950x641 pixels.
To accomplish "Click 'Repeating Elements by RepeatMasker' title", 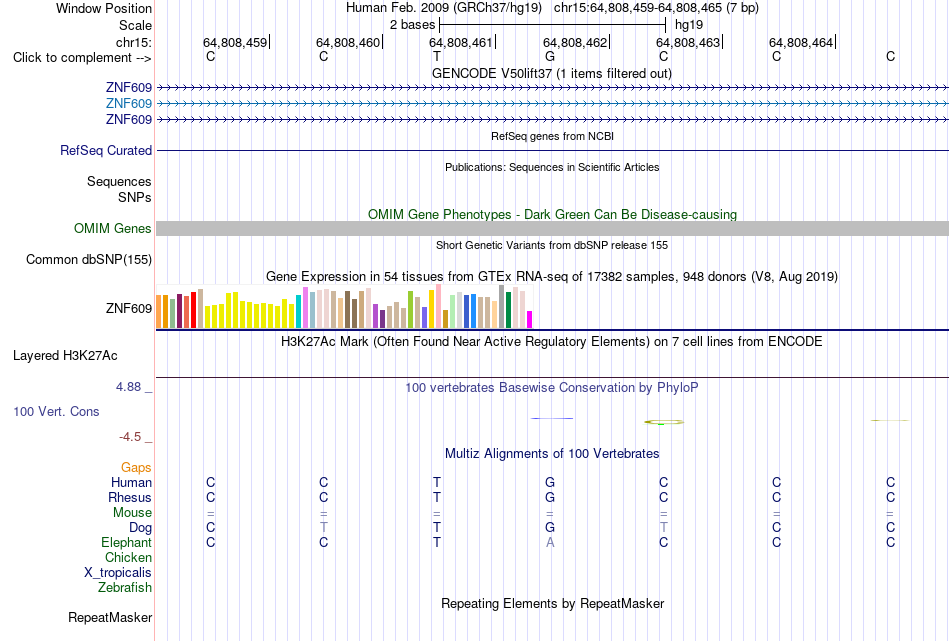I will click(552, 604).
